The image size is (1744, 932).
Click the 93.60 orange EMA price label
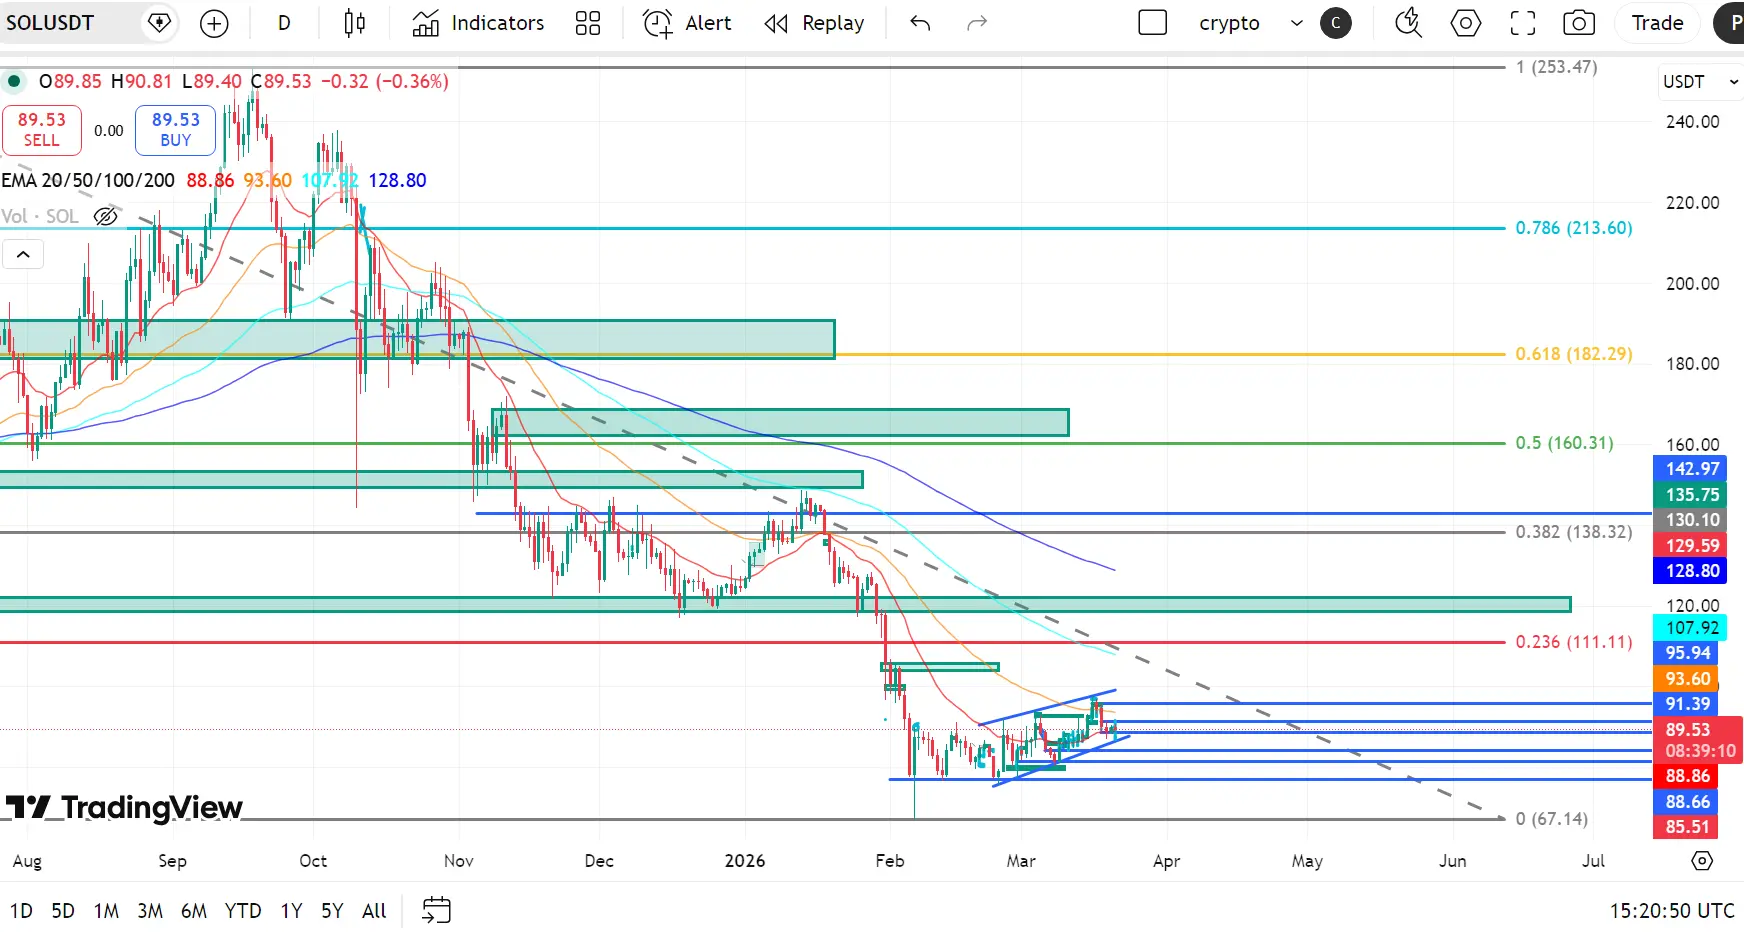pos(1687,679)
